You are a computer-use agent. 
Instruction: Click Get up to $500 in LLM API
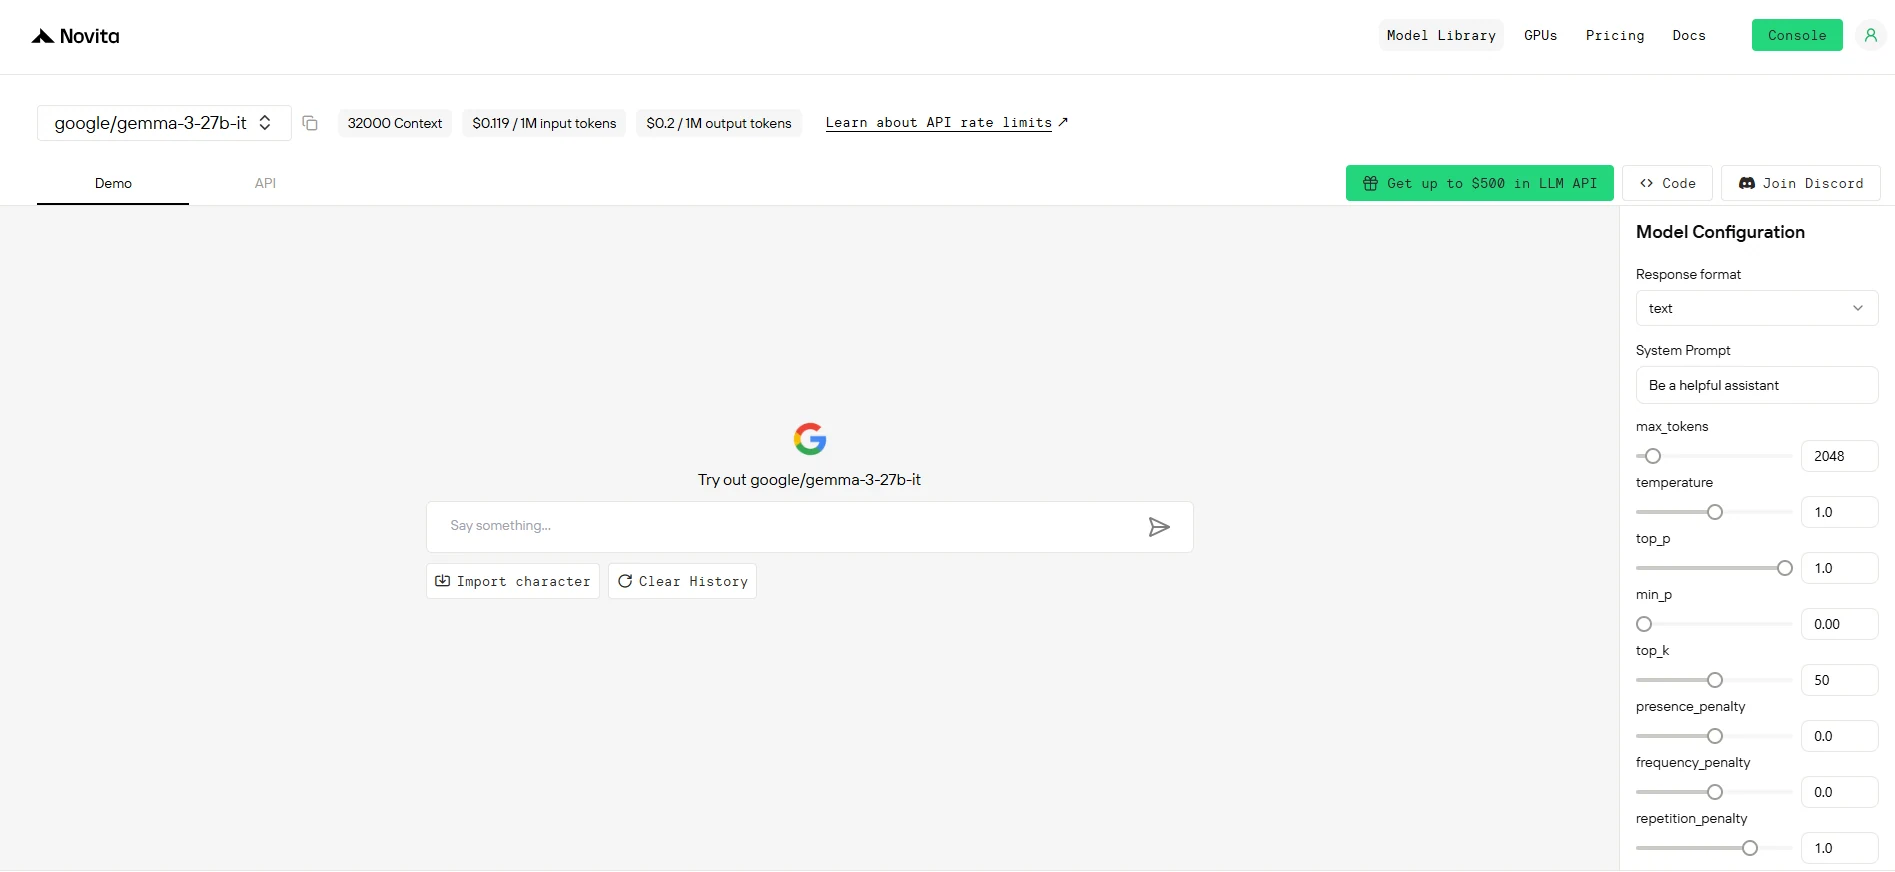1480,183
